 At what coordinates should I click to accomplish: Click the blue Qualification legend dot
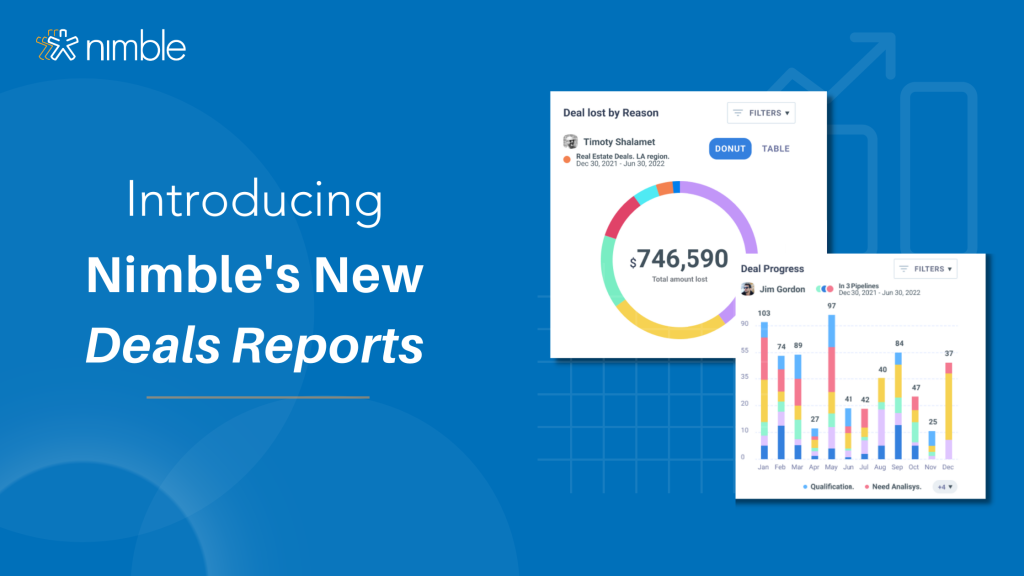[x=806, y=486]
